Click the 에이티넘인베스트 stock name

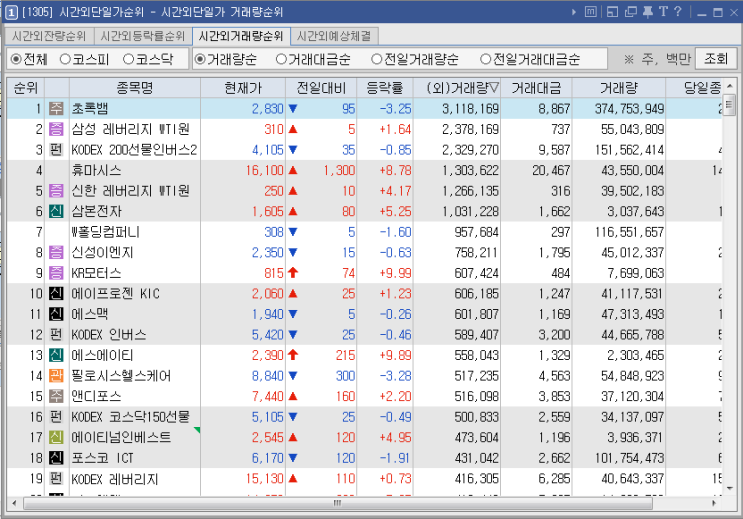121,437
